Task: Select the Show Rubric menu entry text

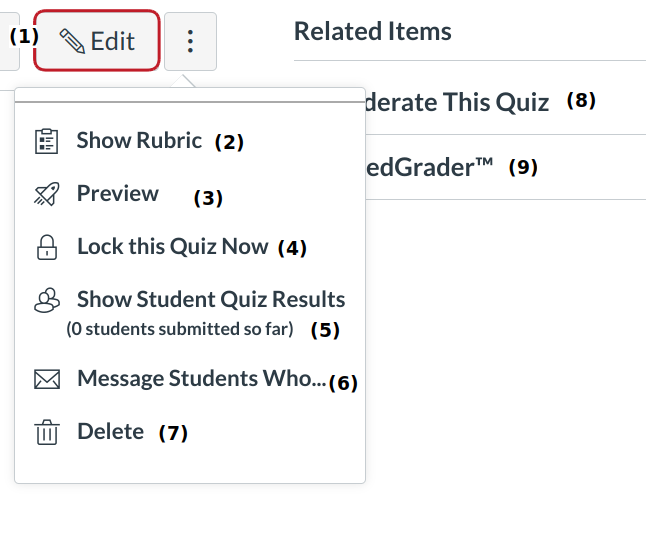Action: tap(139, 141)
